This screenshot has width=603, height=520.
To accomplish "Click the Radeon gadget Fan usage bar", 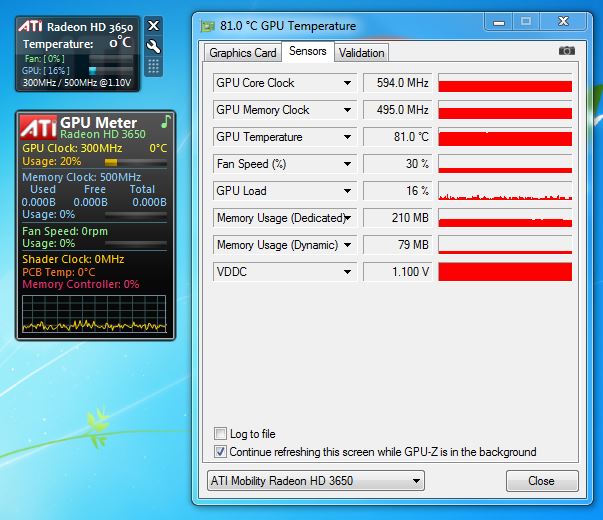I will pyautogui.click(x=111, y=59).
